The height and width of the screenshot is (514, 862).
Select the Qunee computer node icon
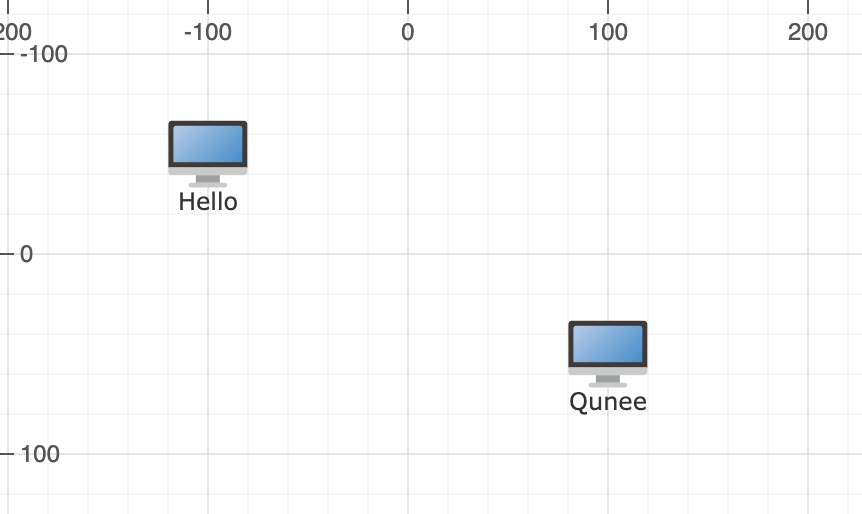[x=607, y=354]
